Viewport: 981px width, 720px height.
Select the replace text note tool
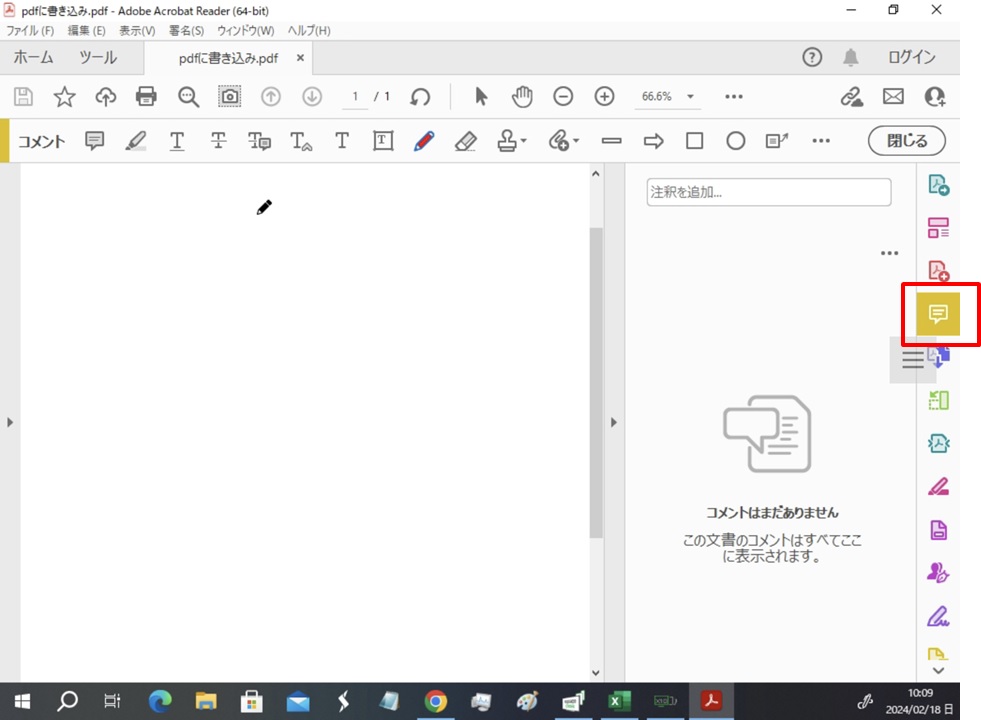pyautogui.click(x=259, y=141)
